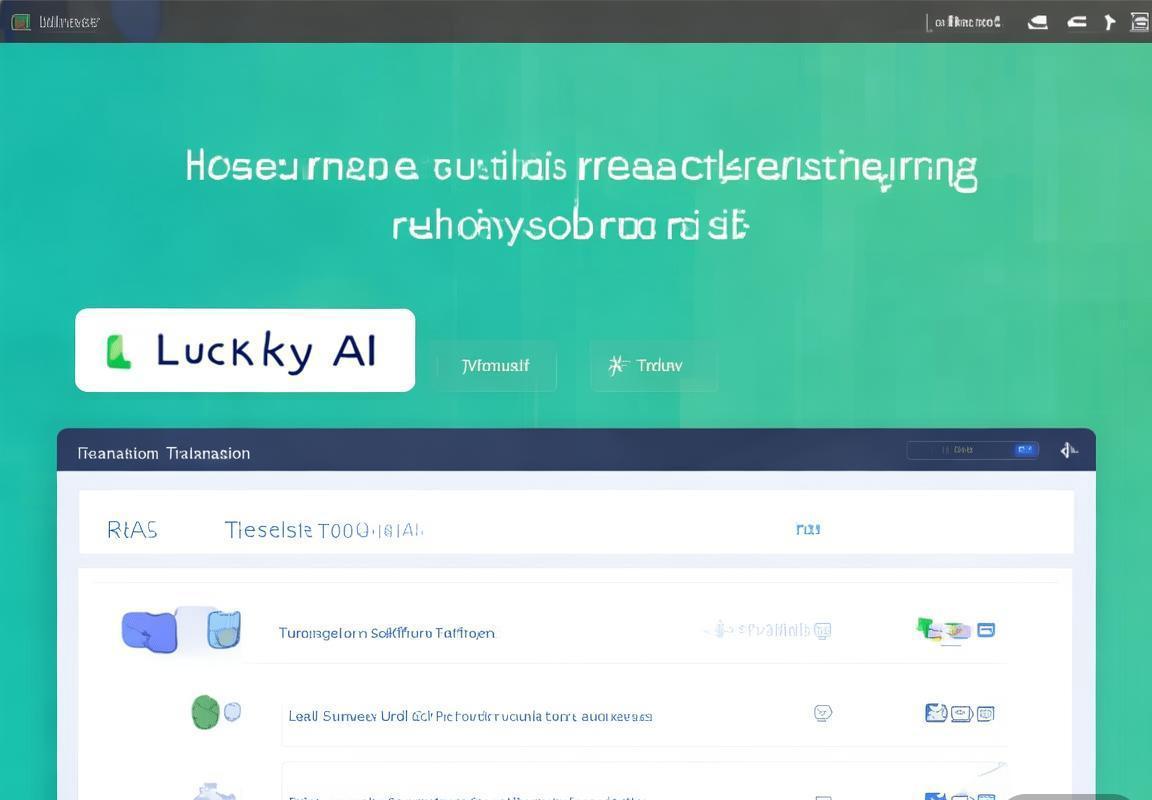1152x800 pixels.
Task: Click the window-shaped icon ending the top bar
Action: pyautogui.click(x=1140, y=22)
